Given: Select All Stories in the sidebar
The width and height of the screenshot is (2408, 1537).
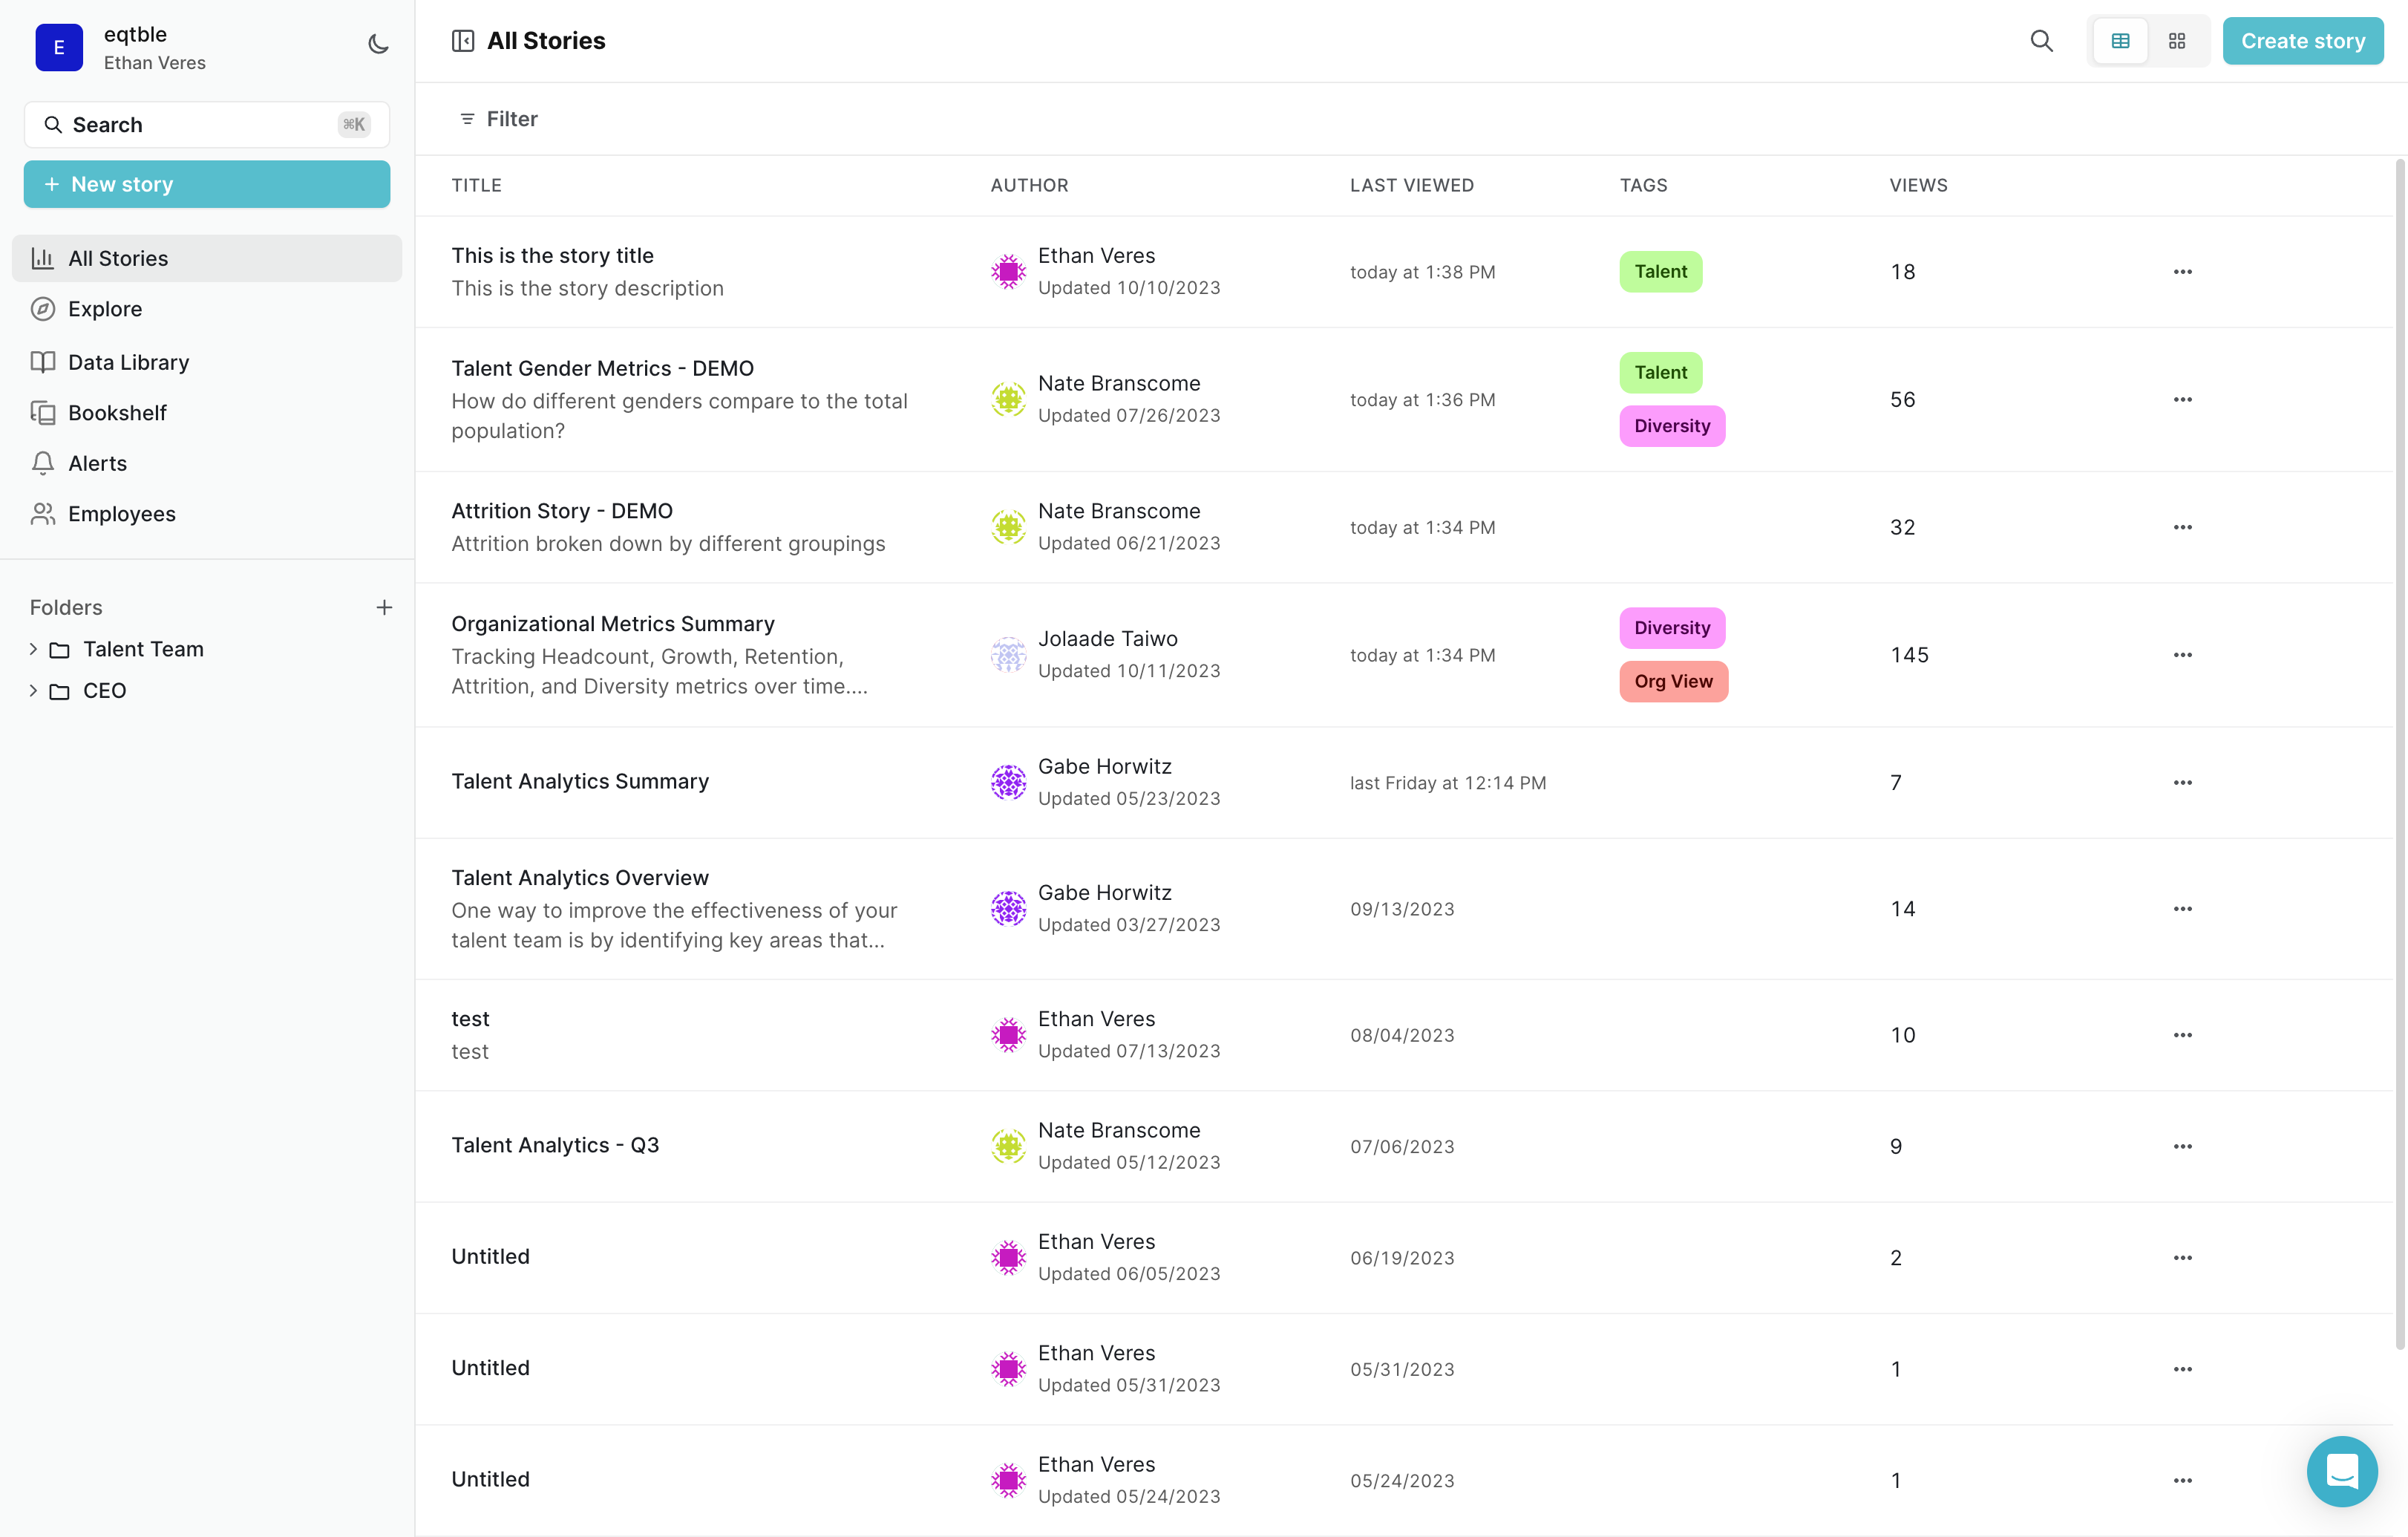Looking at the screenshot, I should tap(118, 258).
